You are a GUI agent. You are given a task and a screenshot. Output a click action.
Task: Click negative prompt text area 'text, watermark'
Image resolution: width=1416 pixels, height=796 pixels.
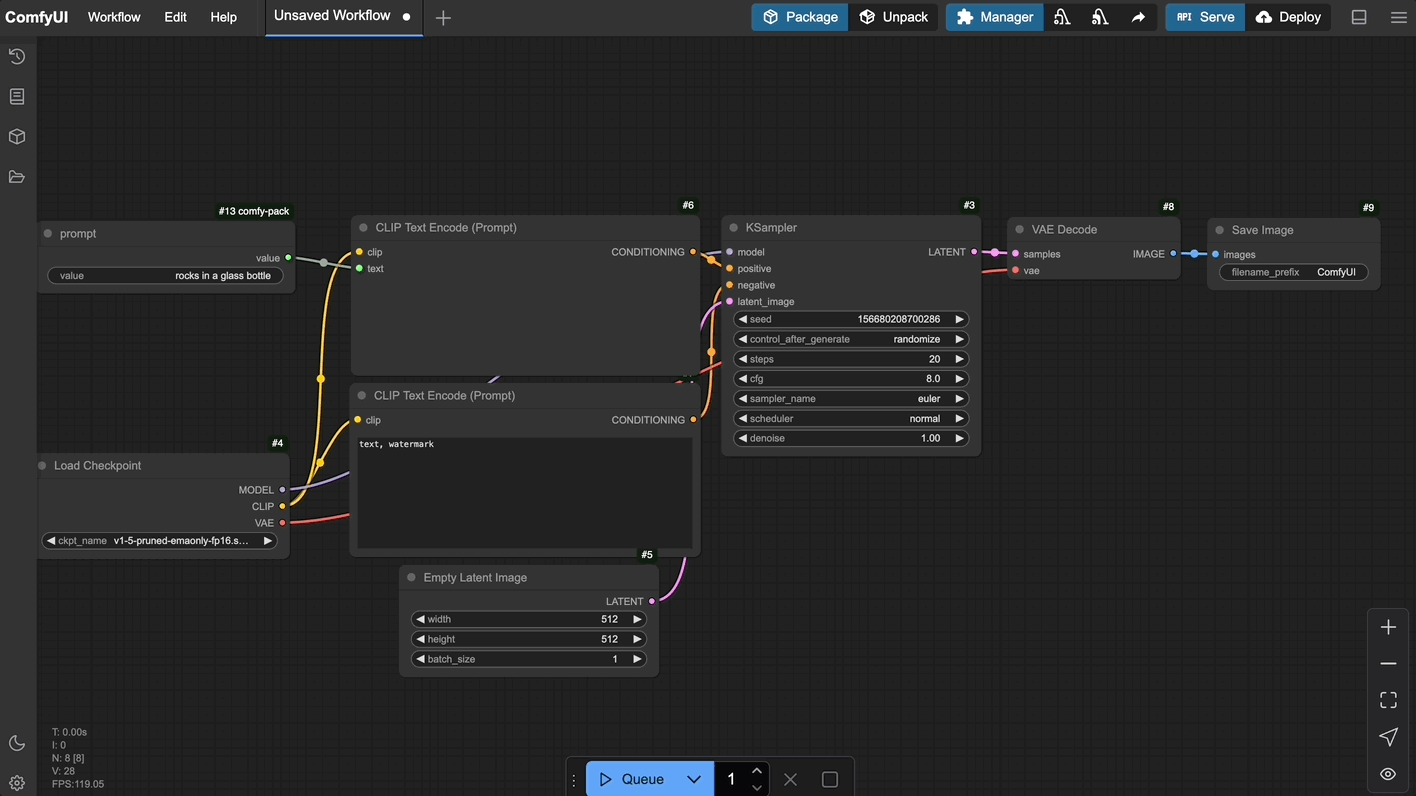525,492
